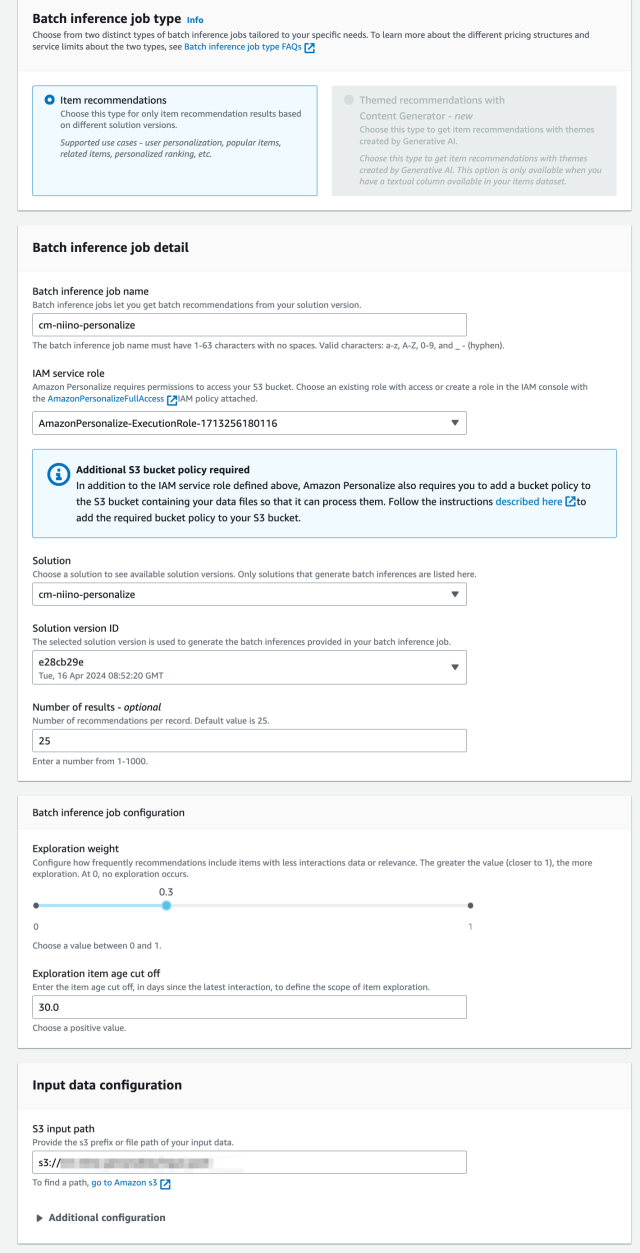Click the dropdown arrow on the IAM service role selector

pyautogui.click(x=455, y=422)
